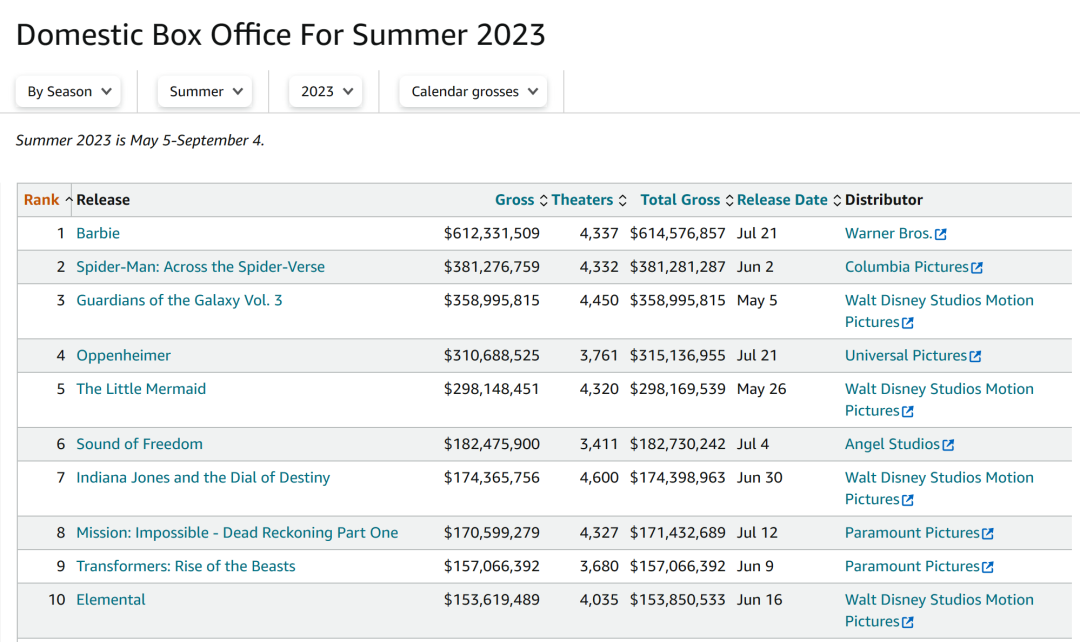The width and height of the screenshot is (1080, 642).
Task: Open external link icon next to Angel Studios
Action: click(948, 445)
